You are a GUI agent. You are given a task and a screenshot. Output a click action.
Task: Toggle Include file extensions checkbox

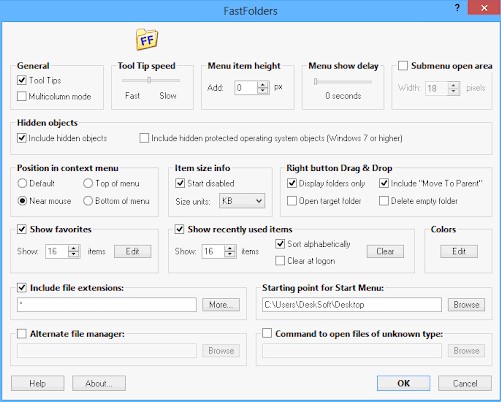click(22, 288)
